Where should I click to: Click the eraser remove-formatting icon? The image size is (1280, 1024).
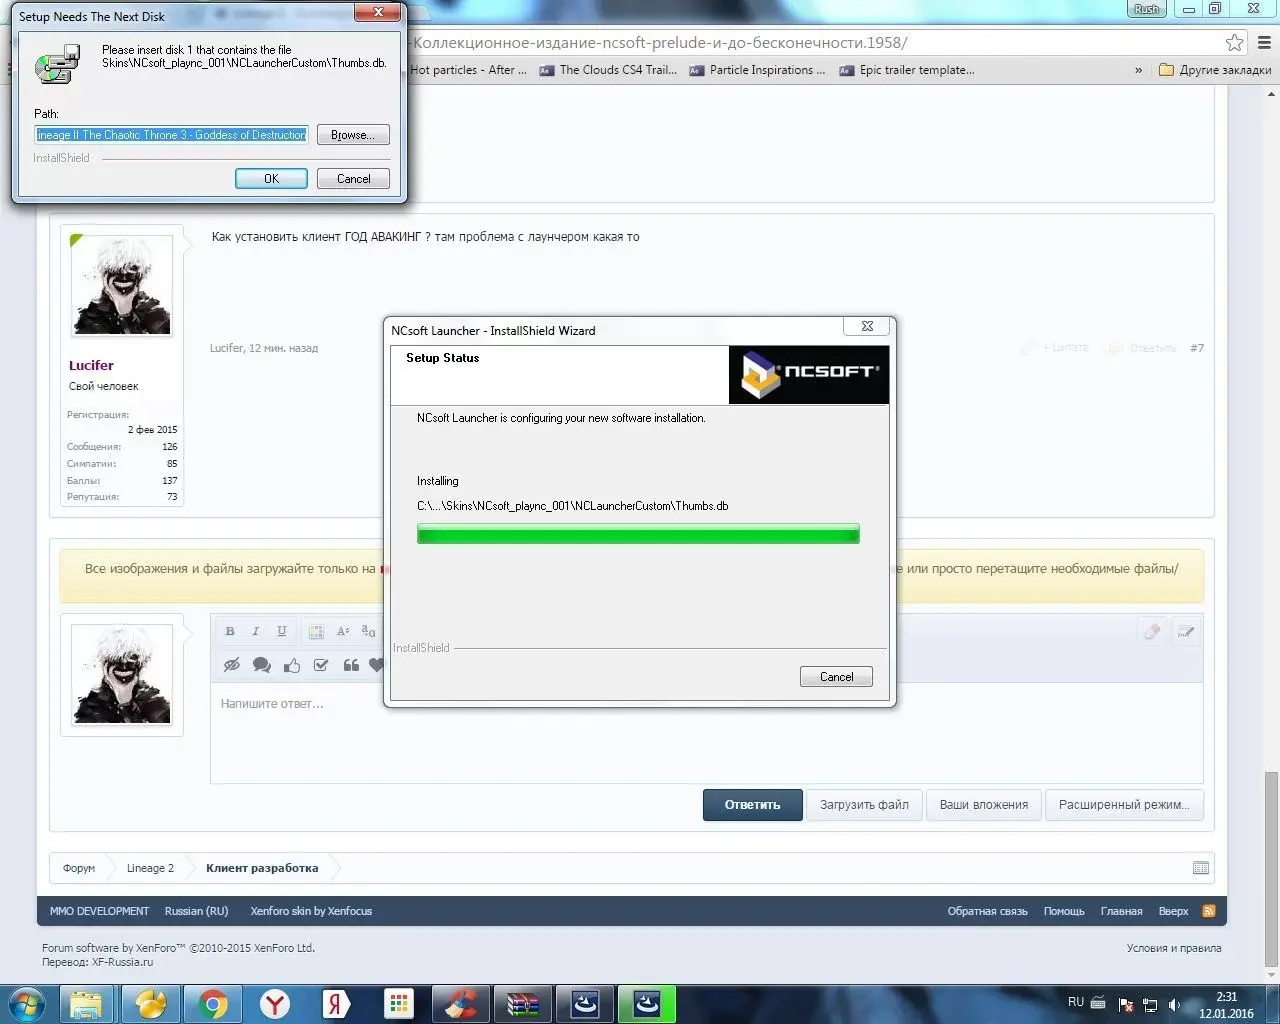tap(1152, 631)
